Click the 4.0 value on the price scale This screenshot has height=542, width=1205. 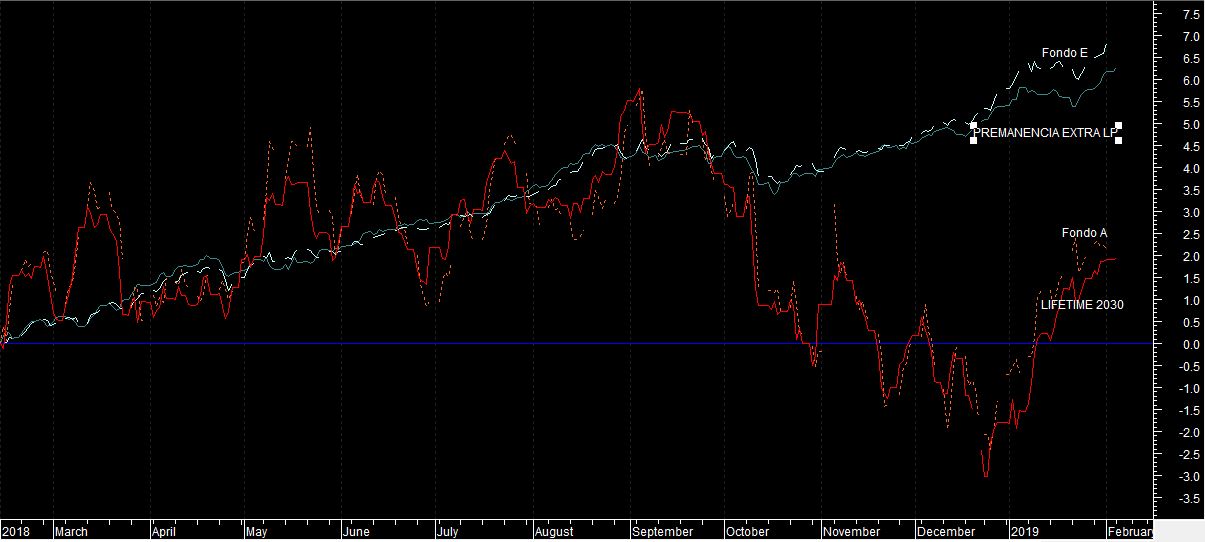pyautogui.click(x=1192, y=169)
